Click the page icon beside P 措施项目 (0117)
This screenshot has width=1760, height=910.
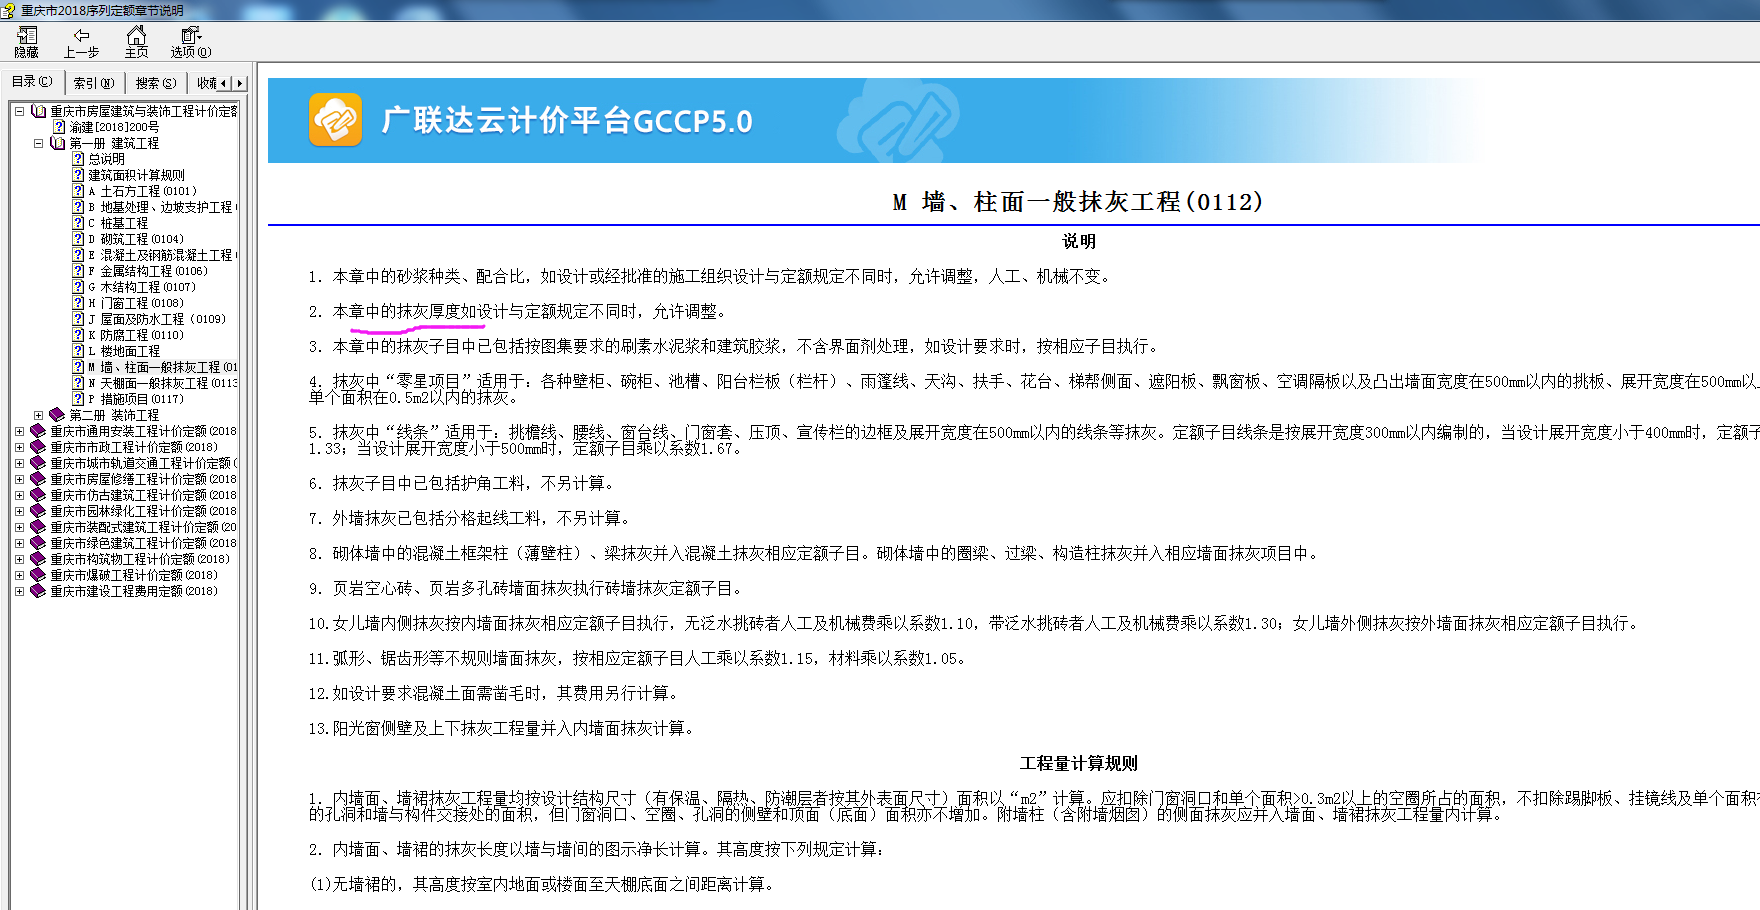pyautogui.click(x=78, y=399)
